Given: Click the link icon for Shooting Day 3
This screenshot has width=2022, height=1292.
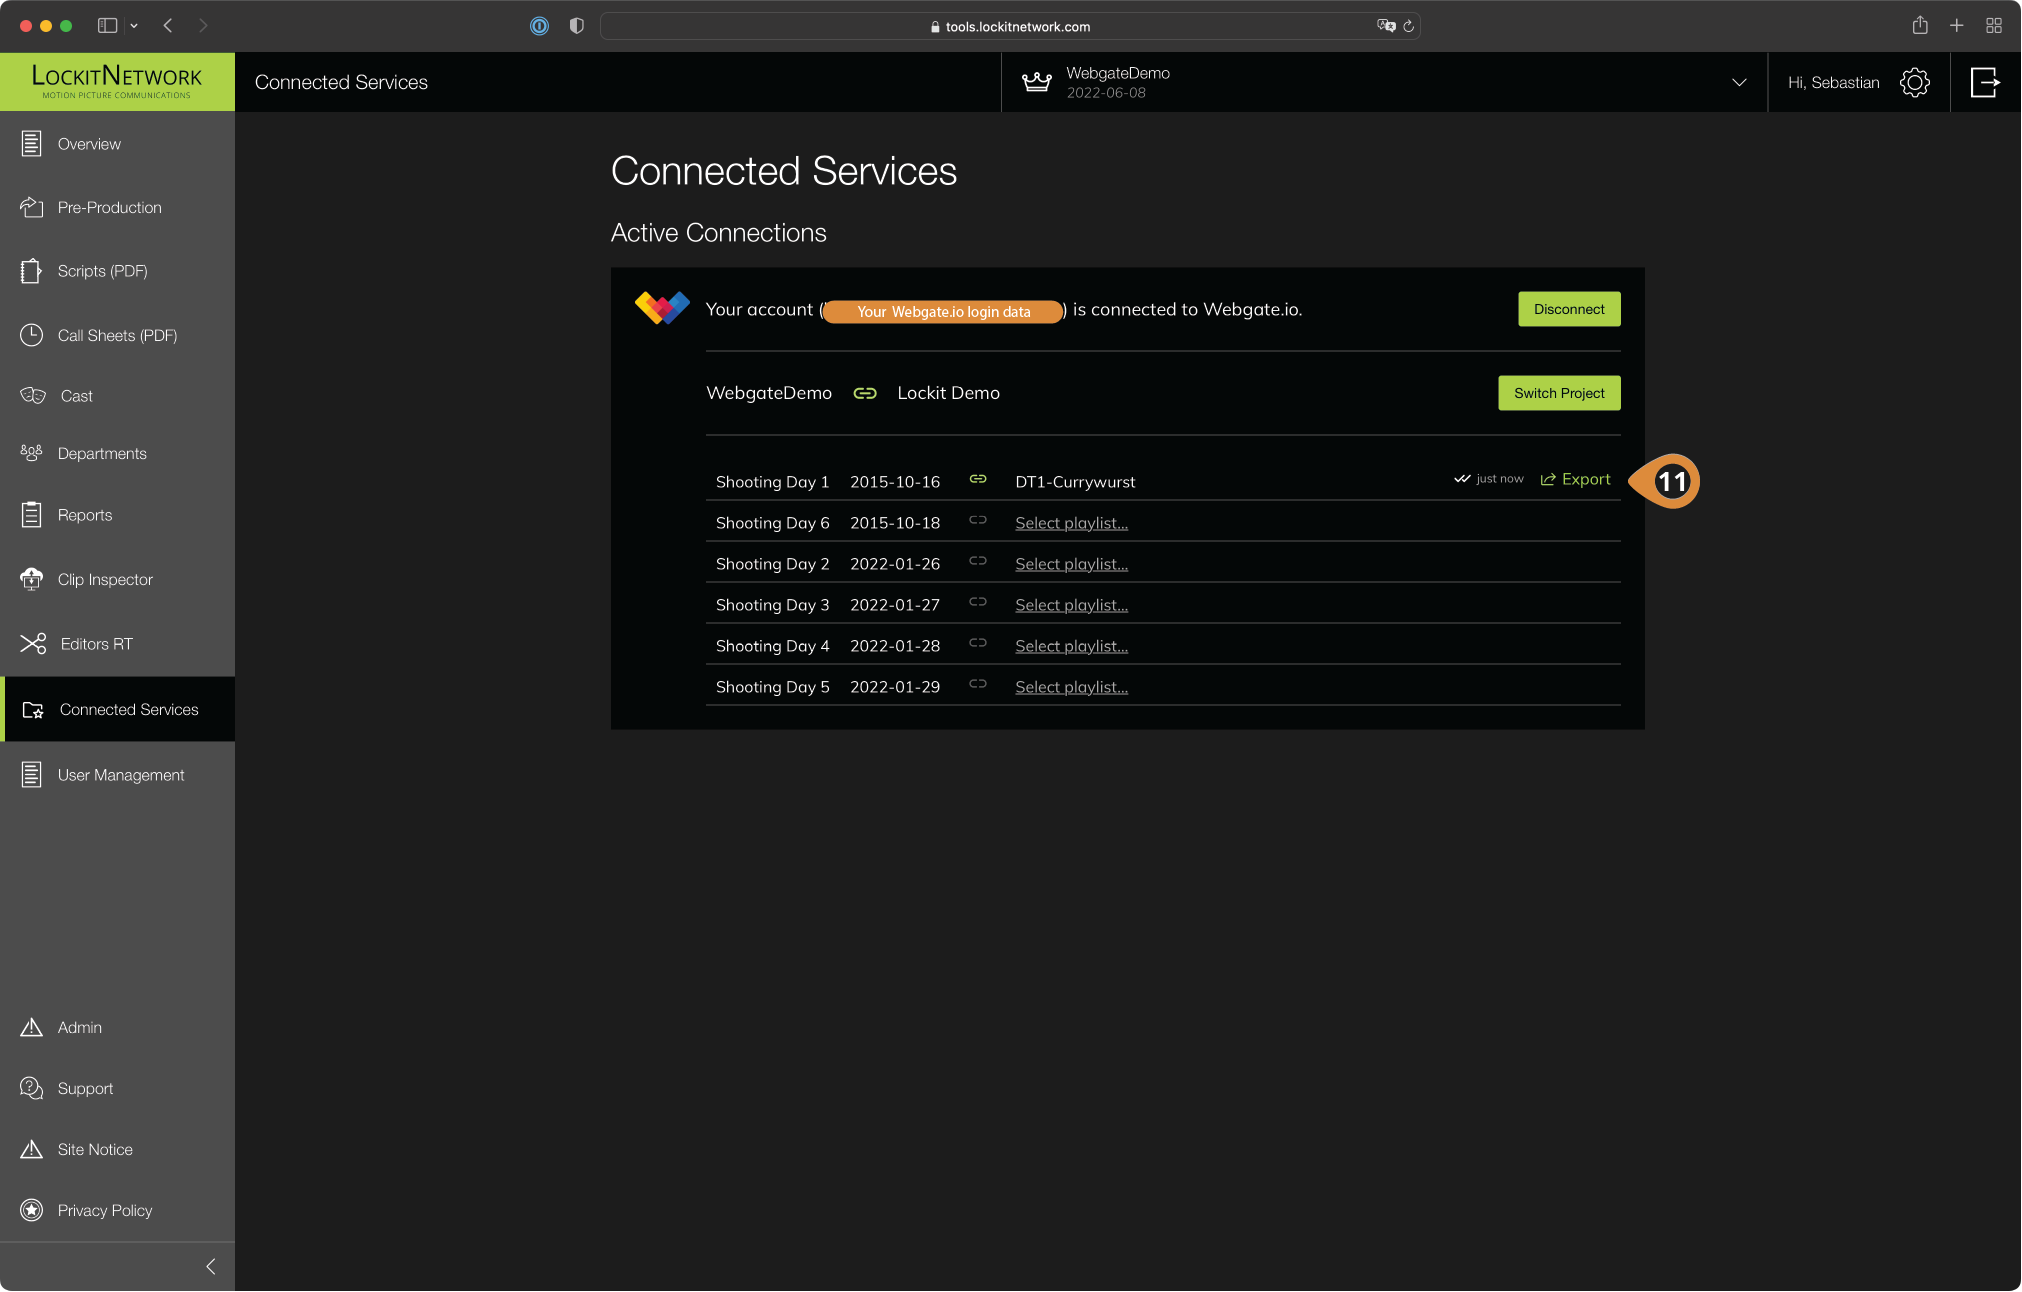Looking at the screenshot, I should coord(978,602).
